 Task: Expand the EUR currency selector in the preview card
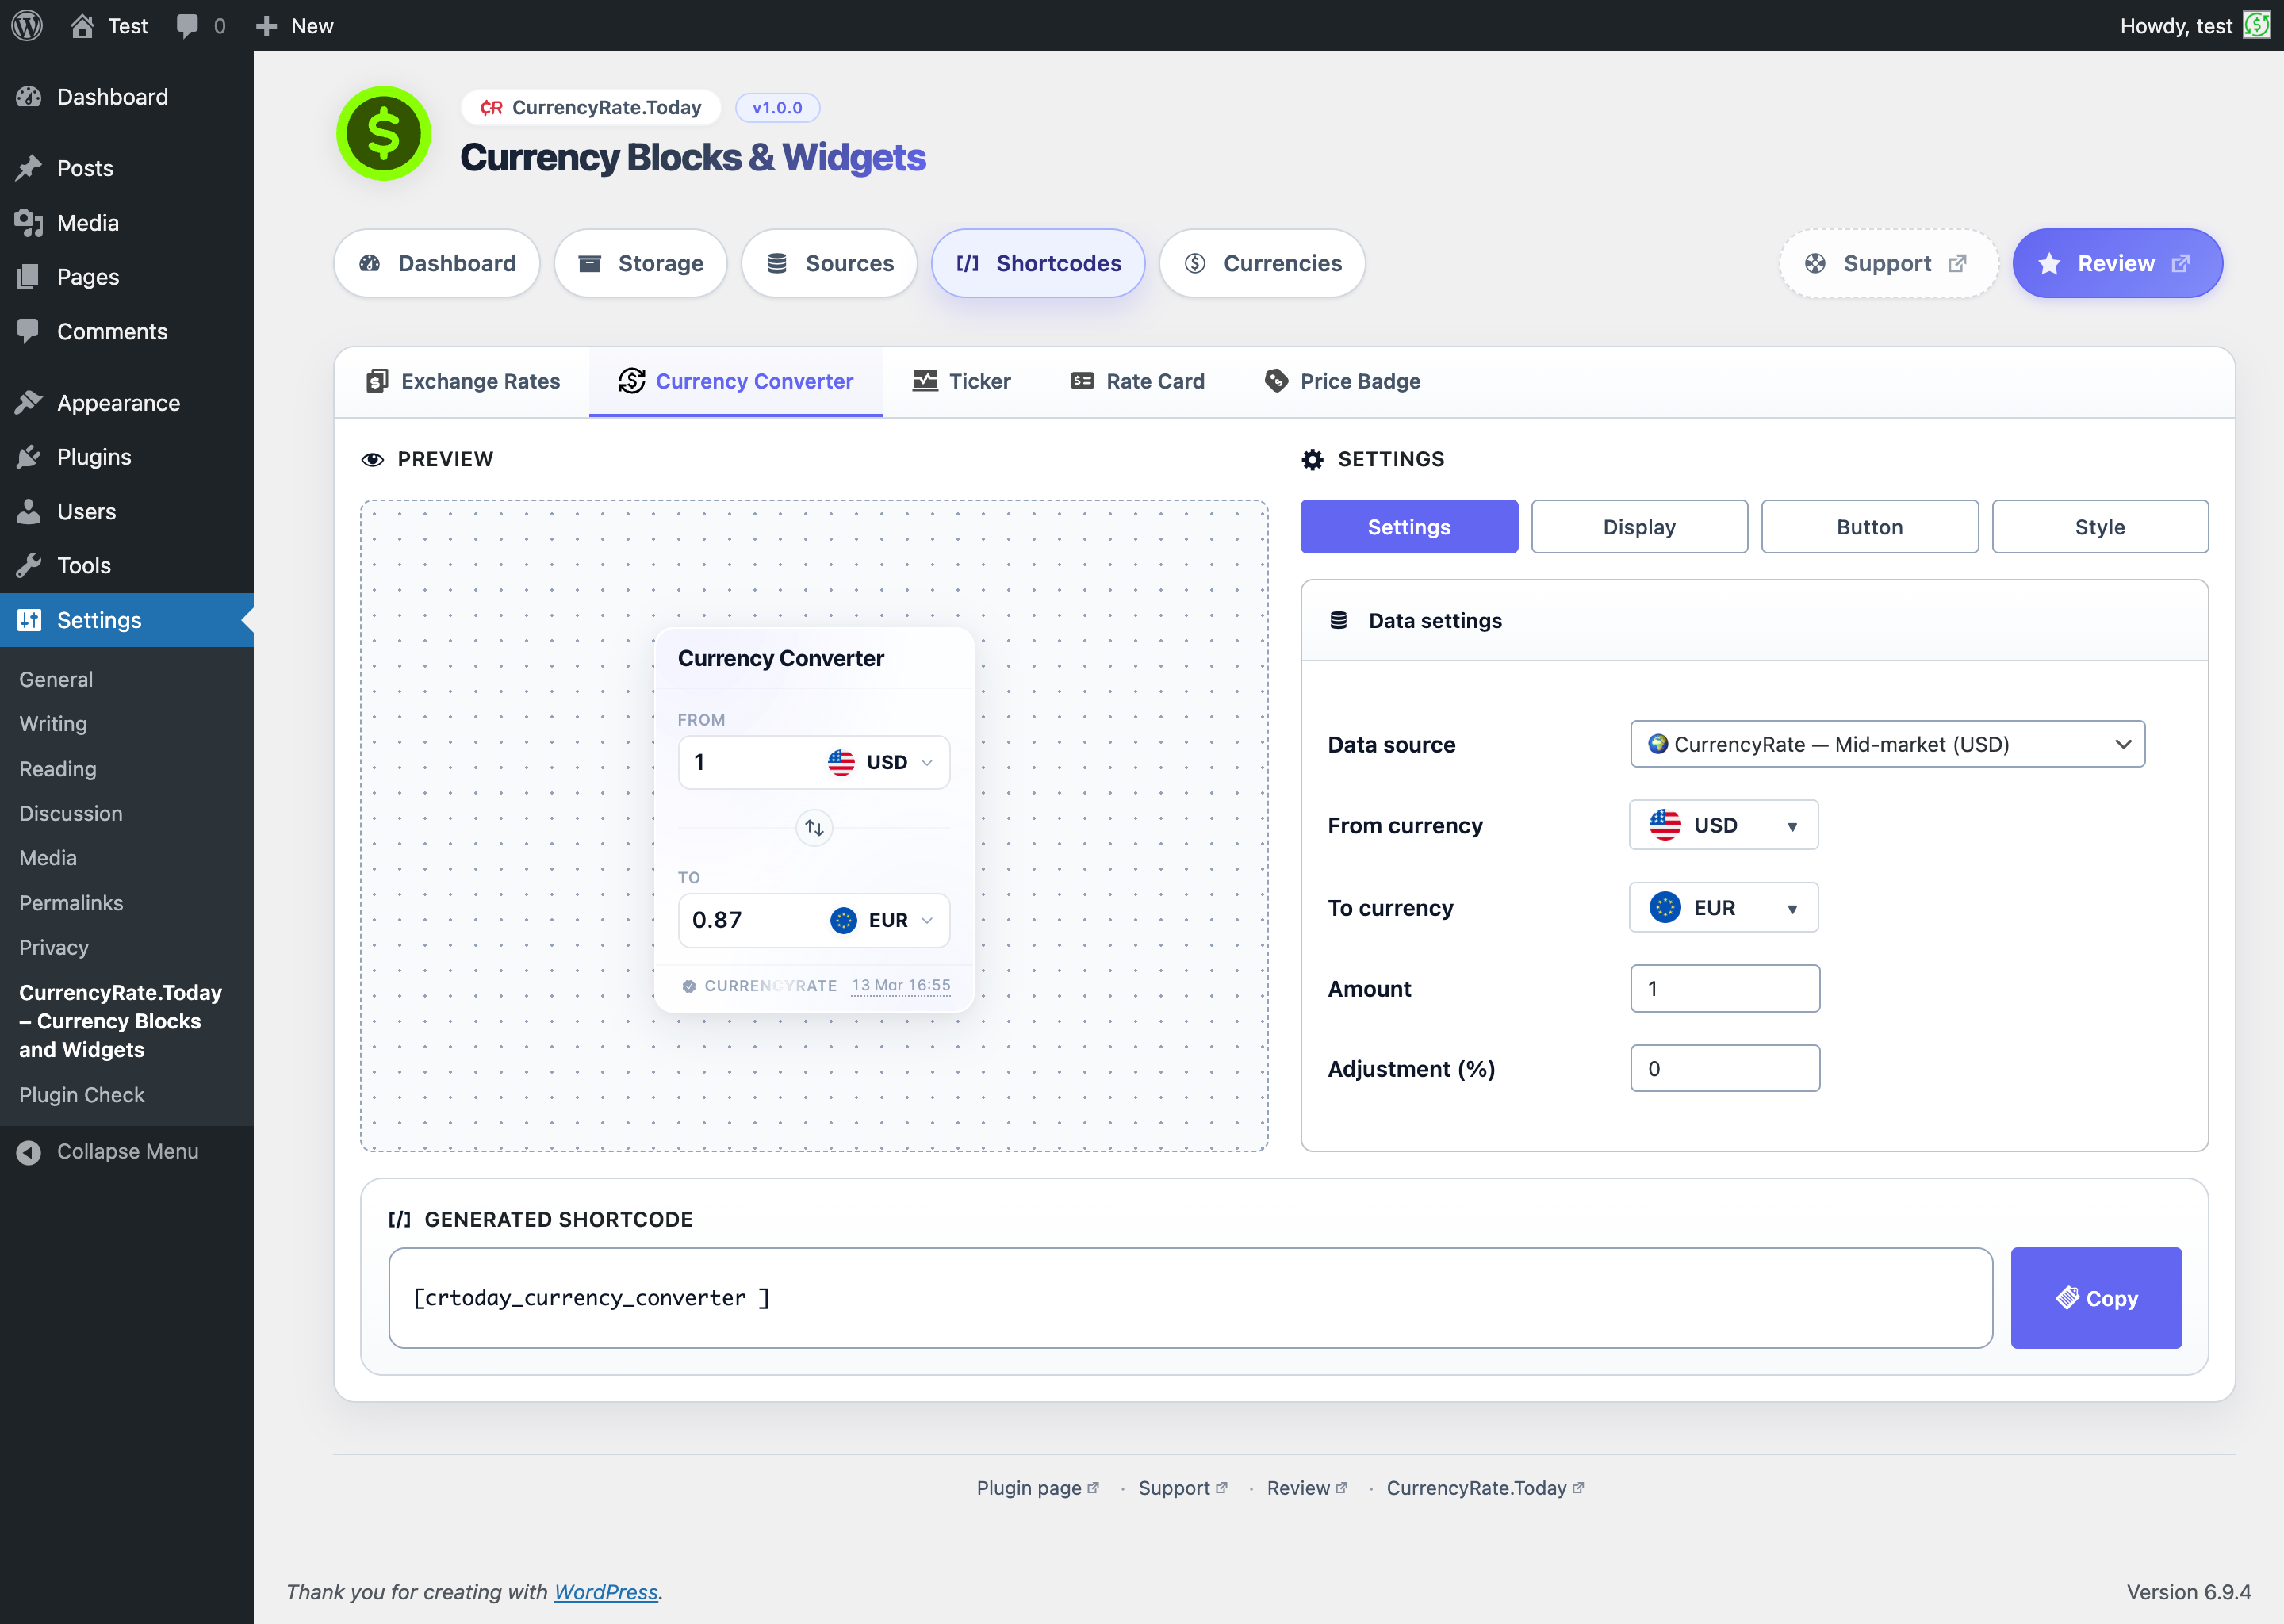coord(926,920)
